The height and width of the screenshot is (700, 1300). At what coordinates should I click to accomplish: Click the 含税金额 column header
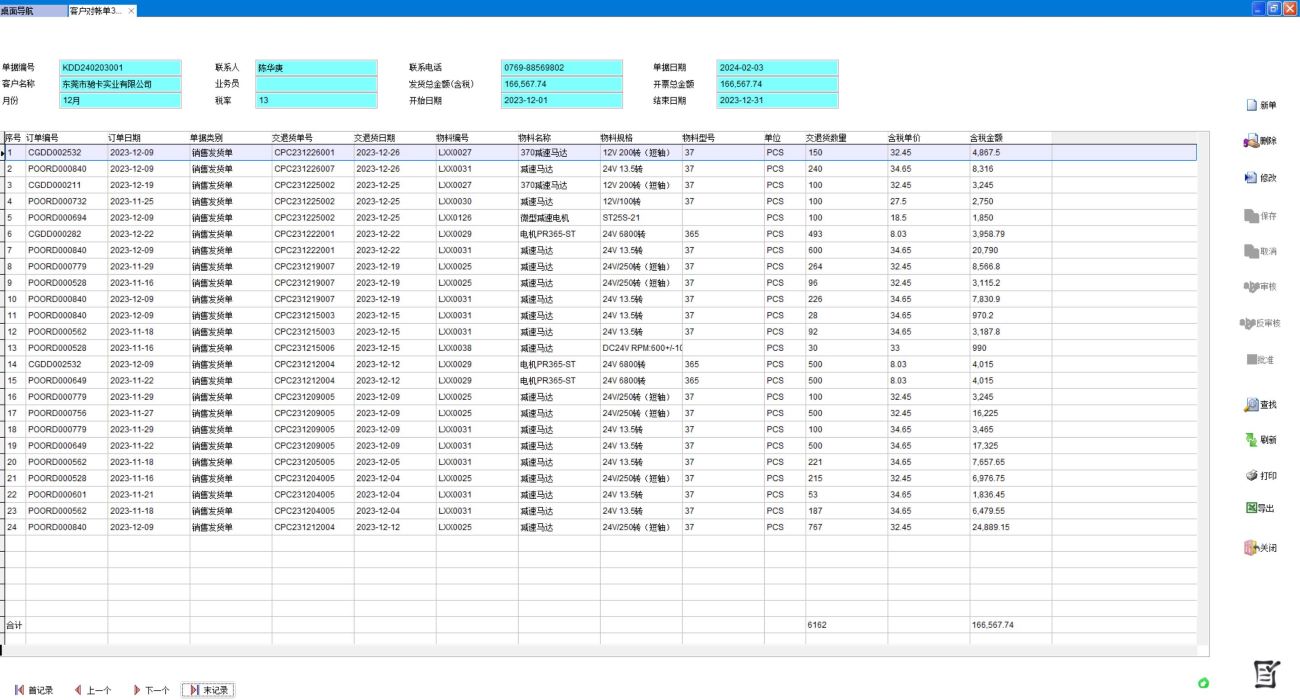(x=986, y=137)
